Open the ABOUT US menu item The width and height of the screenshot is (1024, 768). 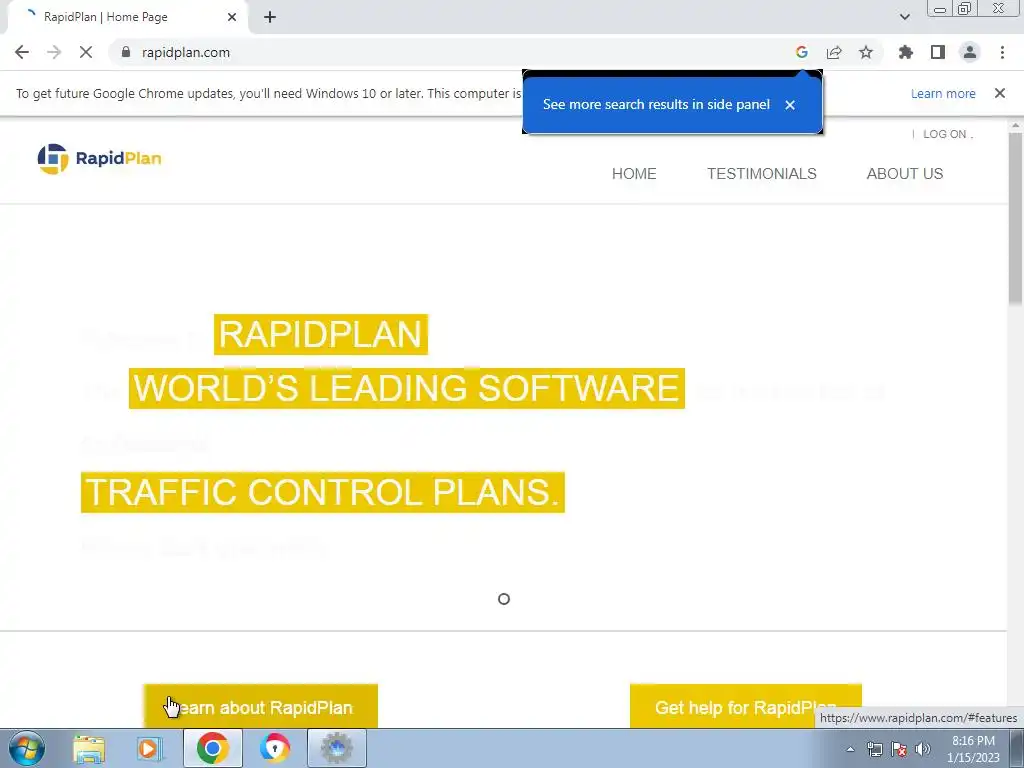coord(904,174)
